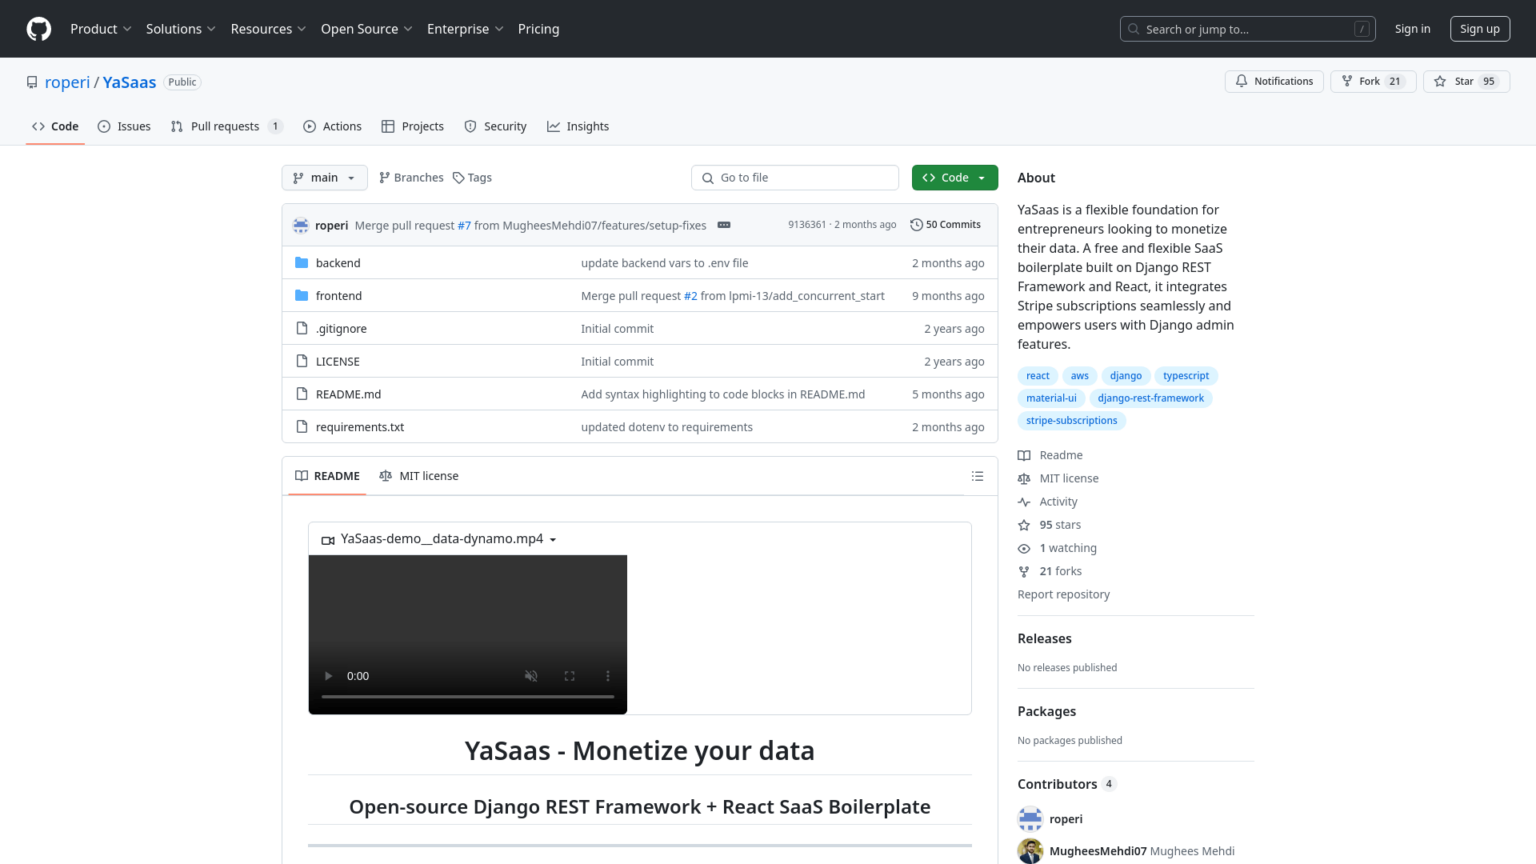Screen dimensions: 1536x864
Task: Open GitHub home via the octocat logo
Action: pyautogui.click(x=38, y=29)
